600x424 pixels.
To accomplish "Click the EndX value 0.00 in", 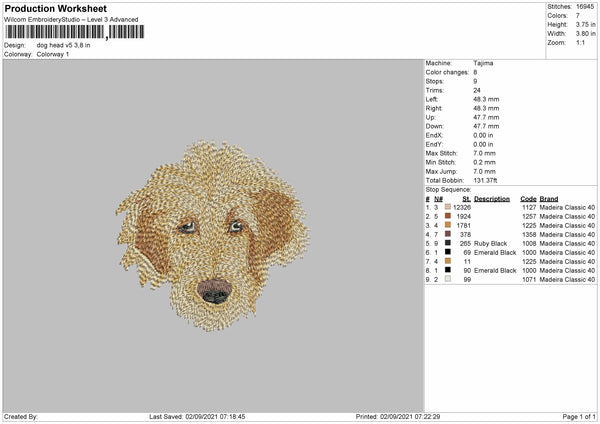I will pyautogui.click(x=483, y=135).
